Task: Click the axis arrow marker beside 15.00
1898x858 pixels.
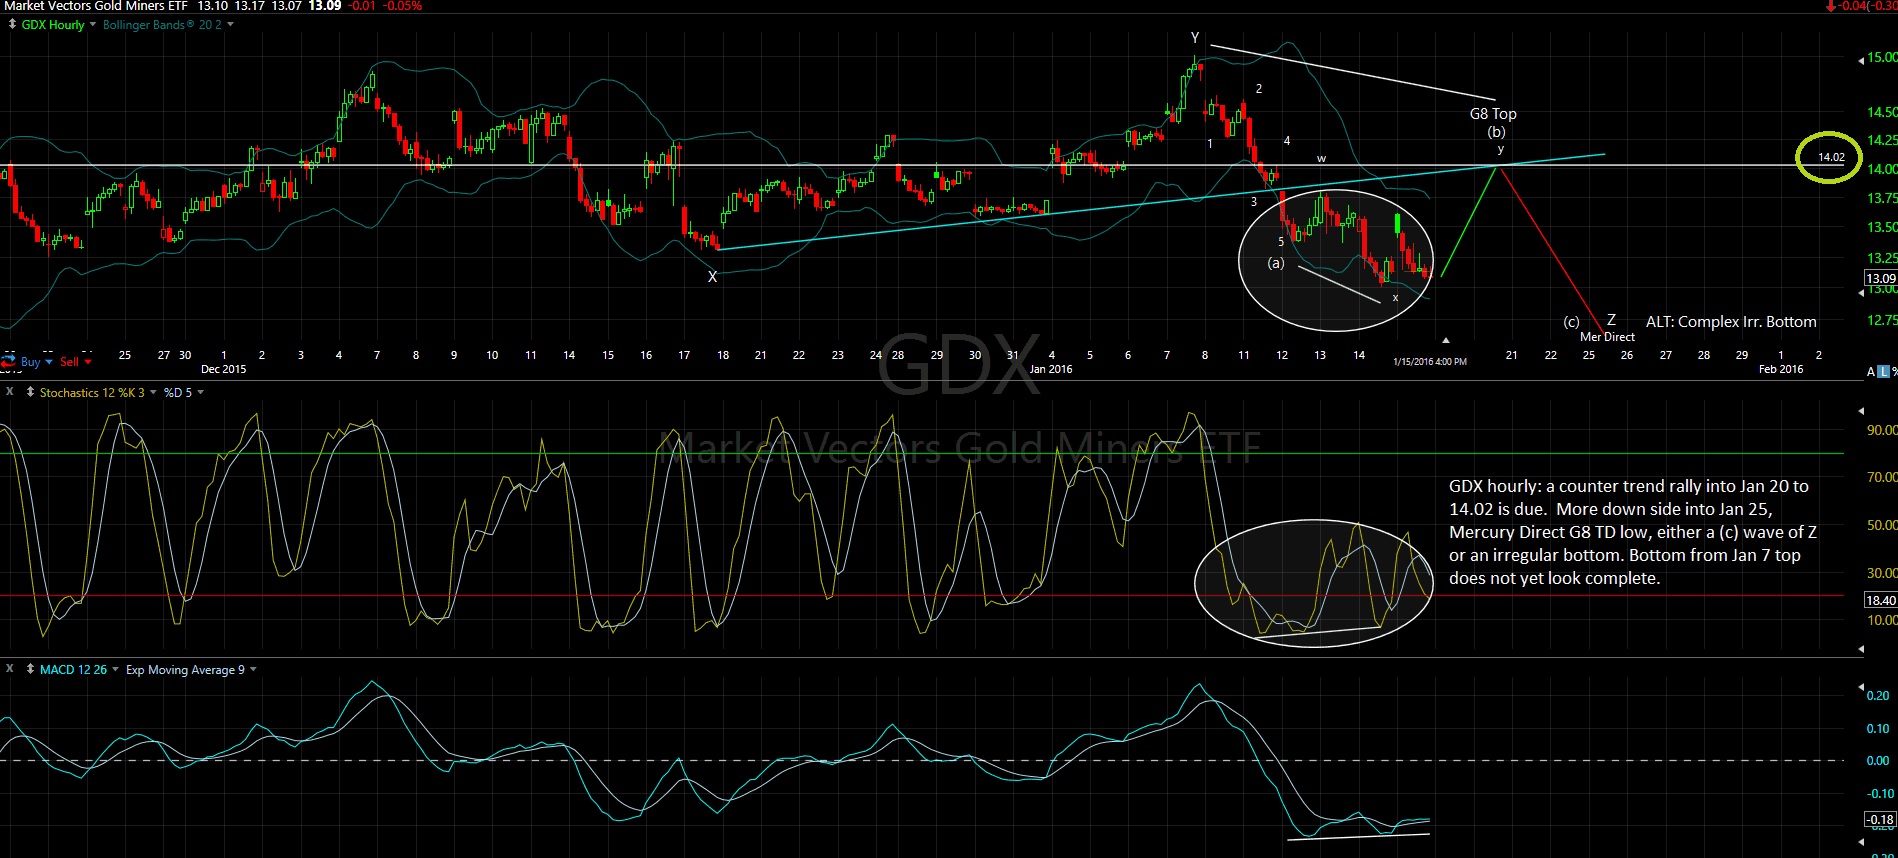Action: pyautogui.click(x=1861, y=60)
